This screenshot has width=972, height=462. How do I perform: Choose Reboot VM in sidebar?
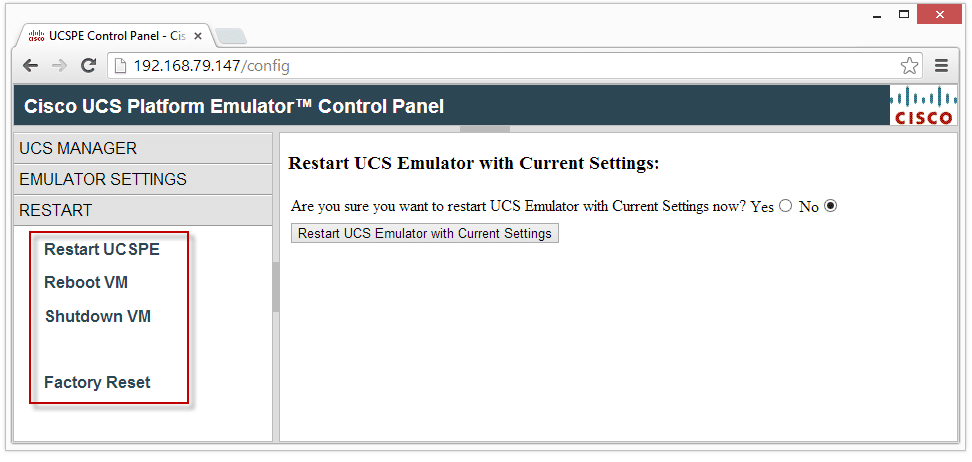click(x=86, y=282)
